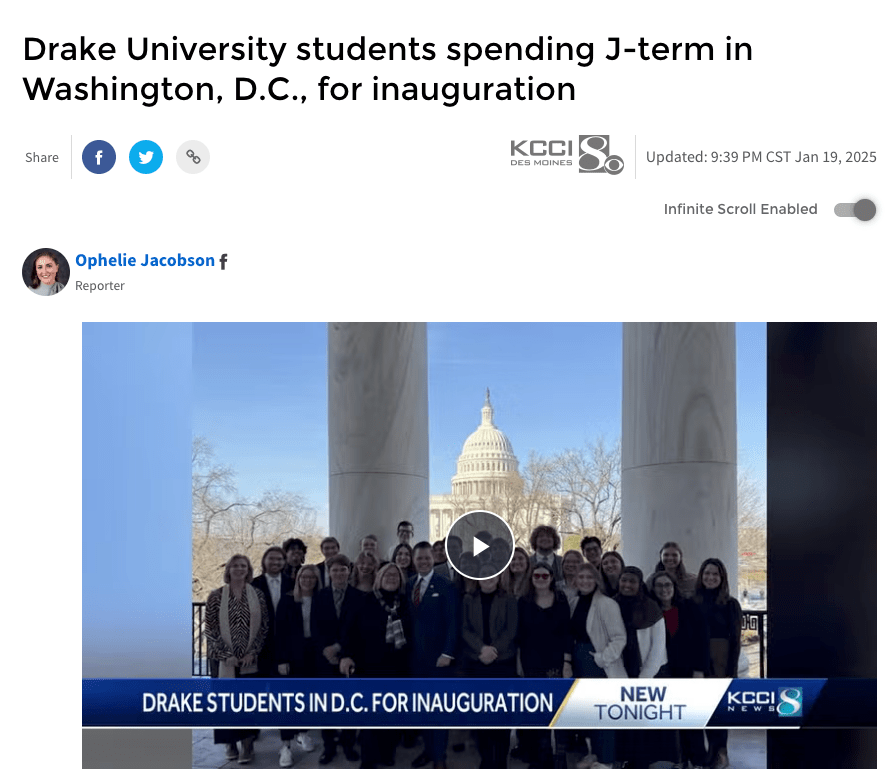Share article on Facebook
The height and width of the screenshot is (784, 889).
(x=99, y=157)
